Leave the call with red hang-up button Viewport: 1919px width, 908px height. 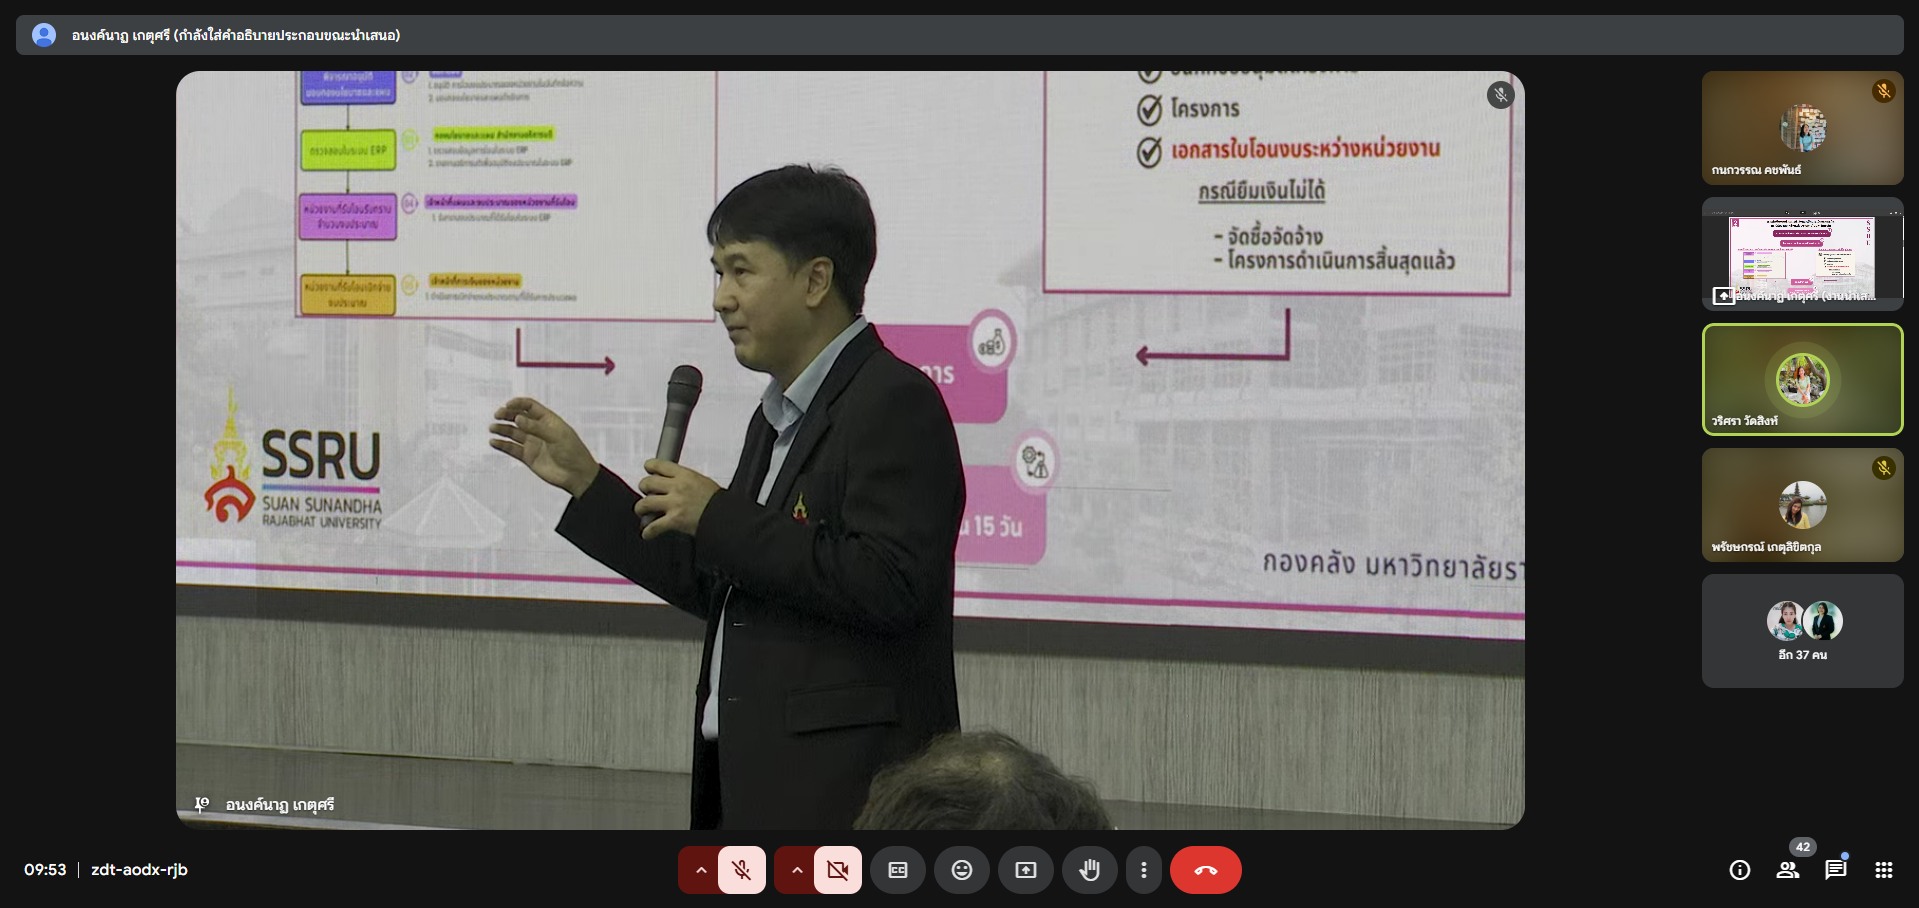coord(1205,870)
